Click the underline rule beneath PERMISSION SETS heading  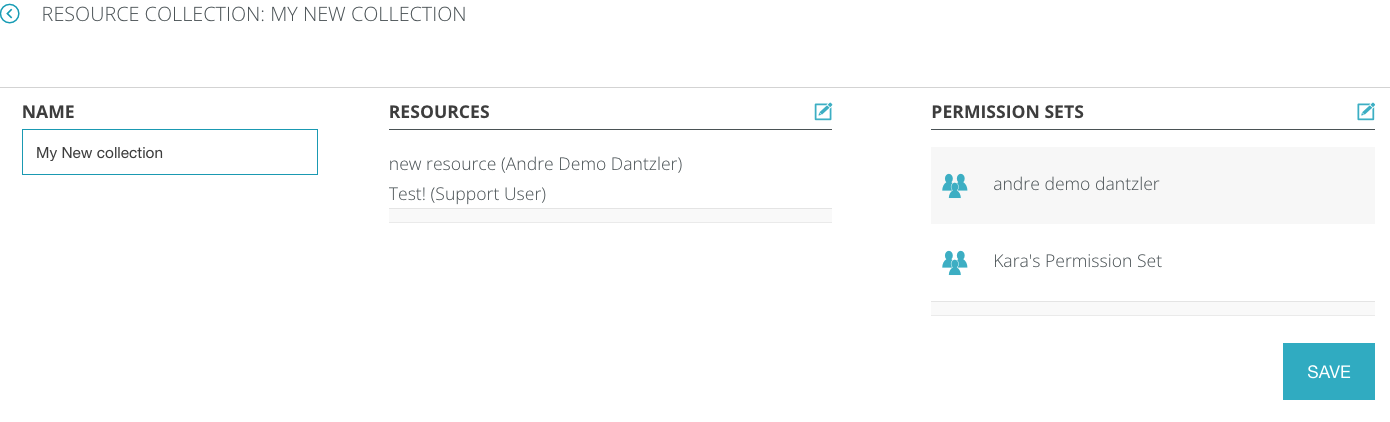pos(1152,129)
